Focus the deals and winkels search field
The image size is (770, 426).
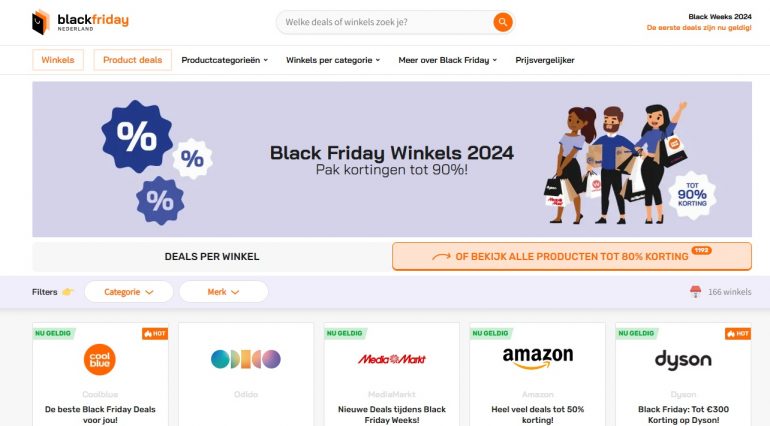tap(385, 22)
